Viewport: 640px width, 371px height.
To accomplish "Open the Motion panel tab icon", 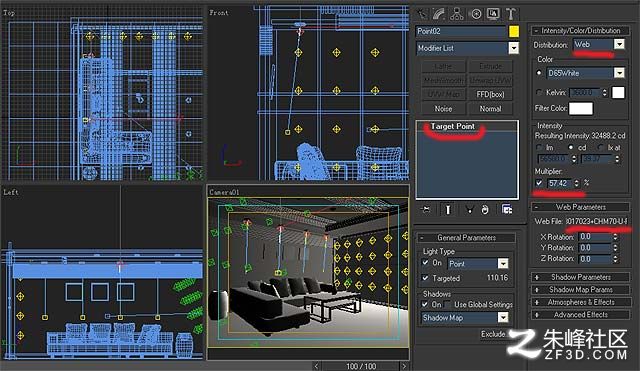I will click(476, 14).
